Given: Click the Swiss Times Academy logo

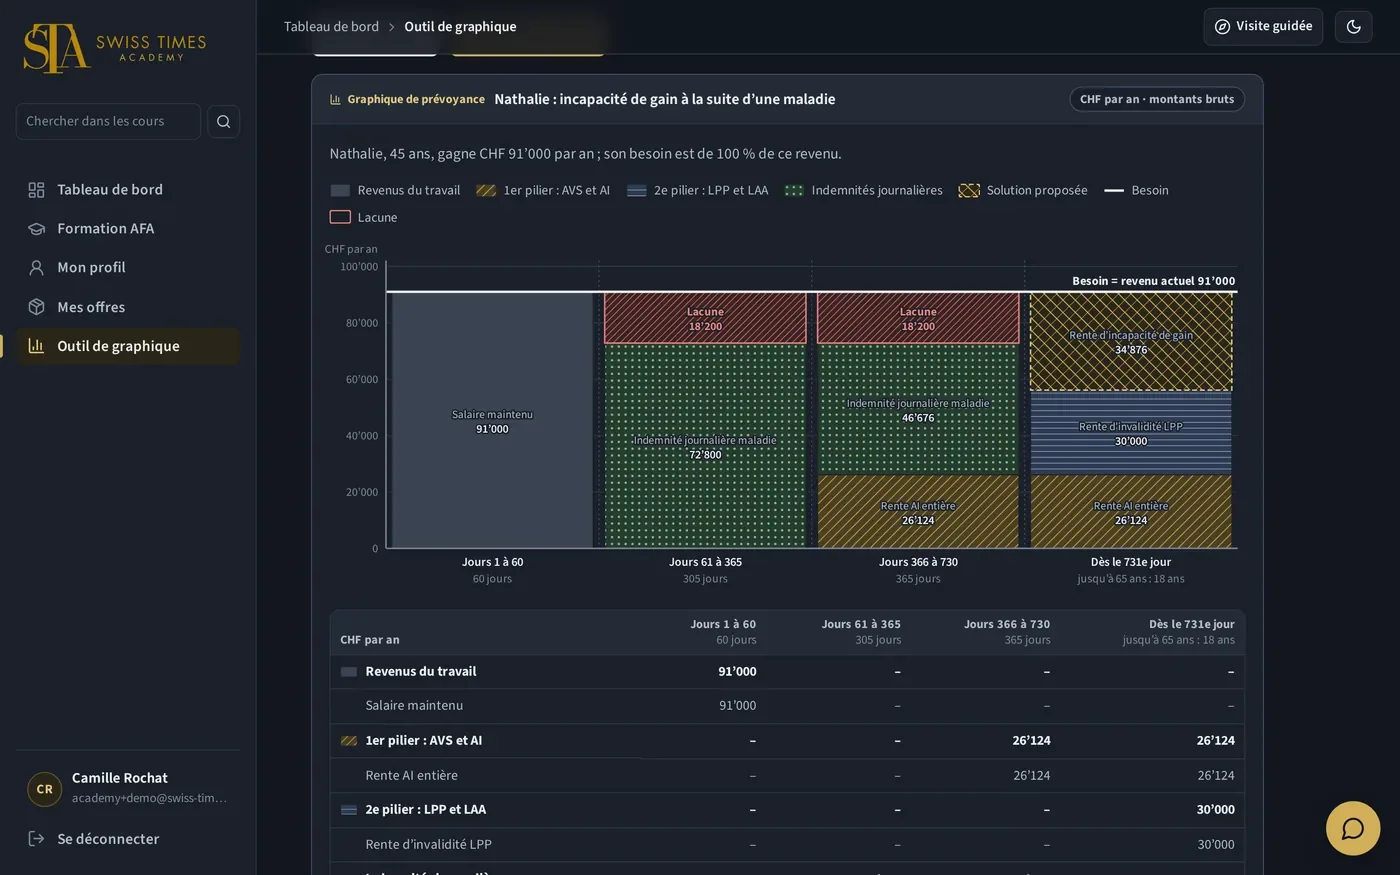Looking at the screenshot, I should pos(115,48).
